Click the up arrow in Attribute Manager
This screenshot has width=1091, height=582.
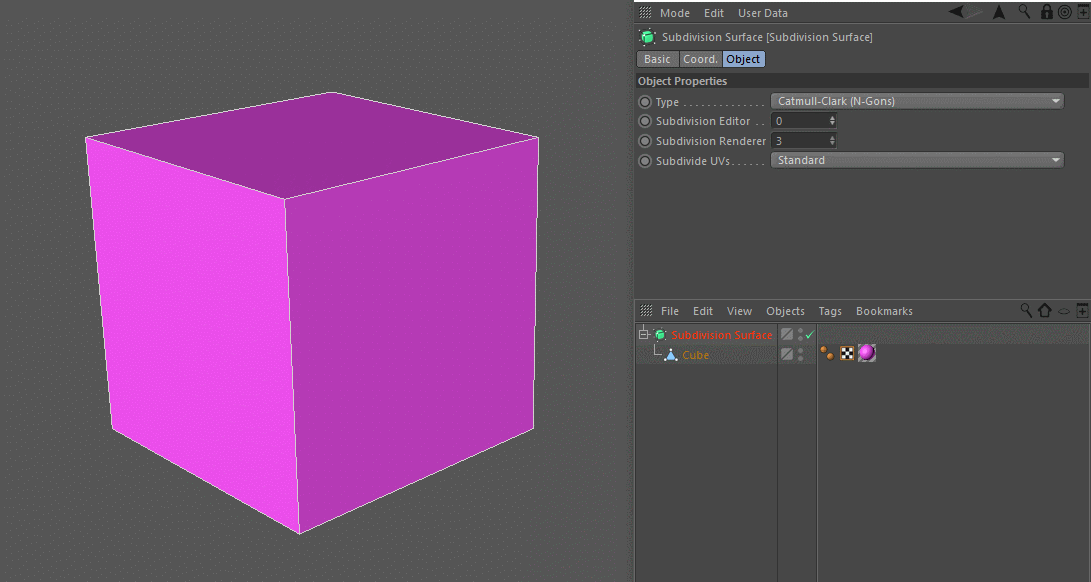click(998, 12)
